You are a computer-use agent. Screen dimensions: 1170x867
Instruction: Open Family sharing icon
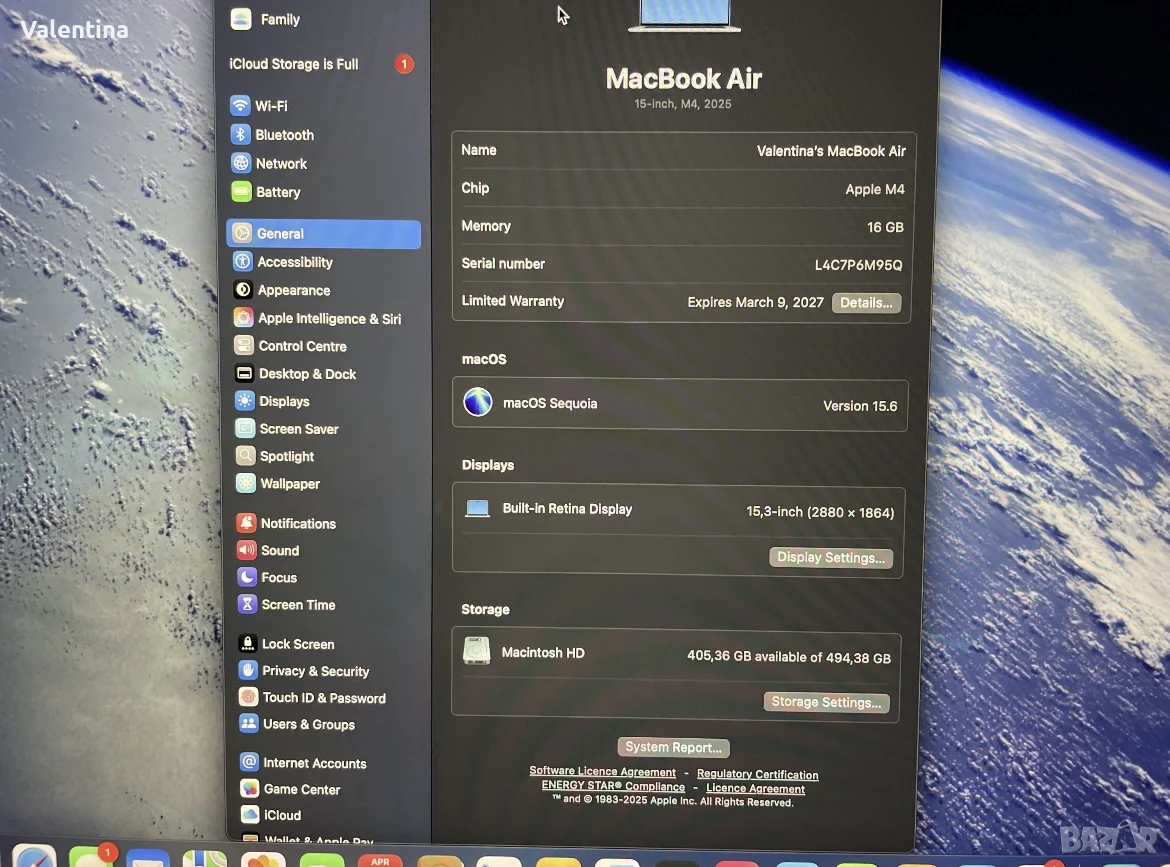point(241,19)
